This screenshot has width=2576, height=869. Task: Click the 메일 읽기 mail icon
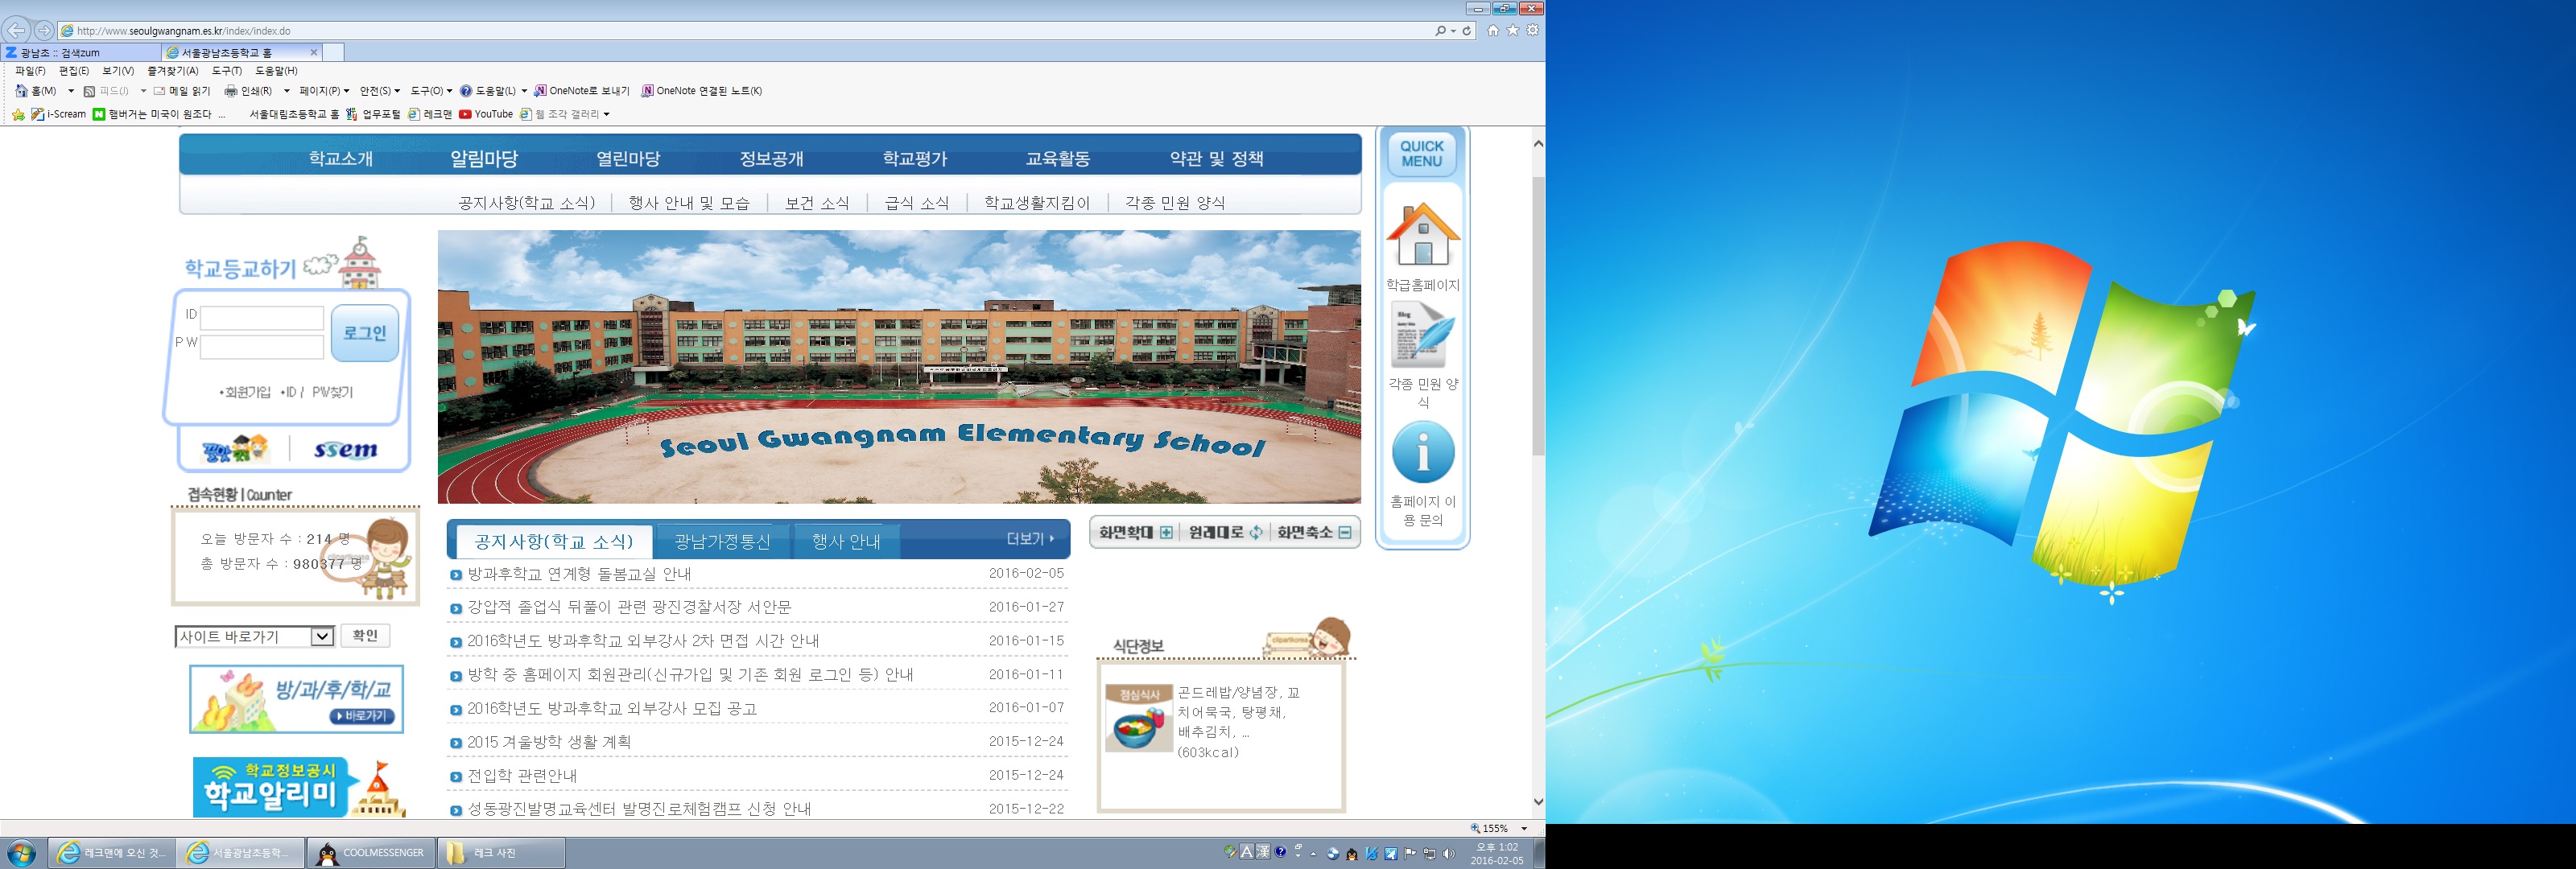click(159, 91)
